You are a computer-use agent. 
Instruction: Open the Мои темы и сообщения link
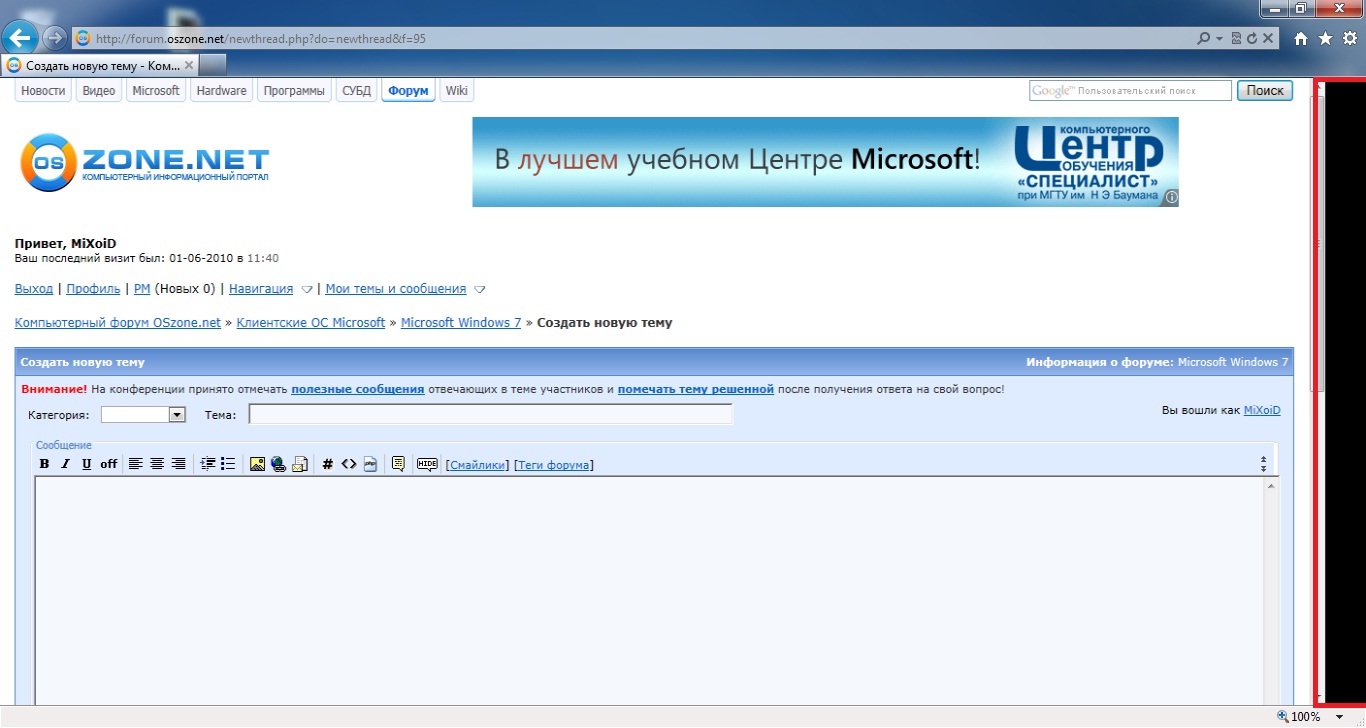[396, 289]
